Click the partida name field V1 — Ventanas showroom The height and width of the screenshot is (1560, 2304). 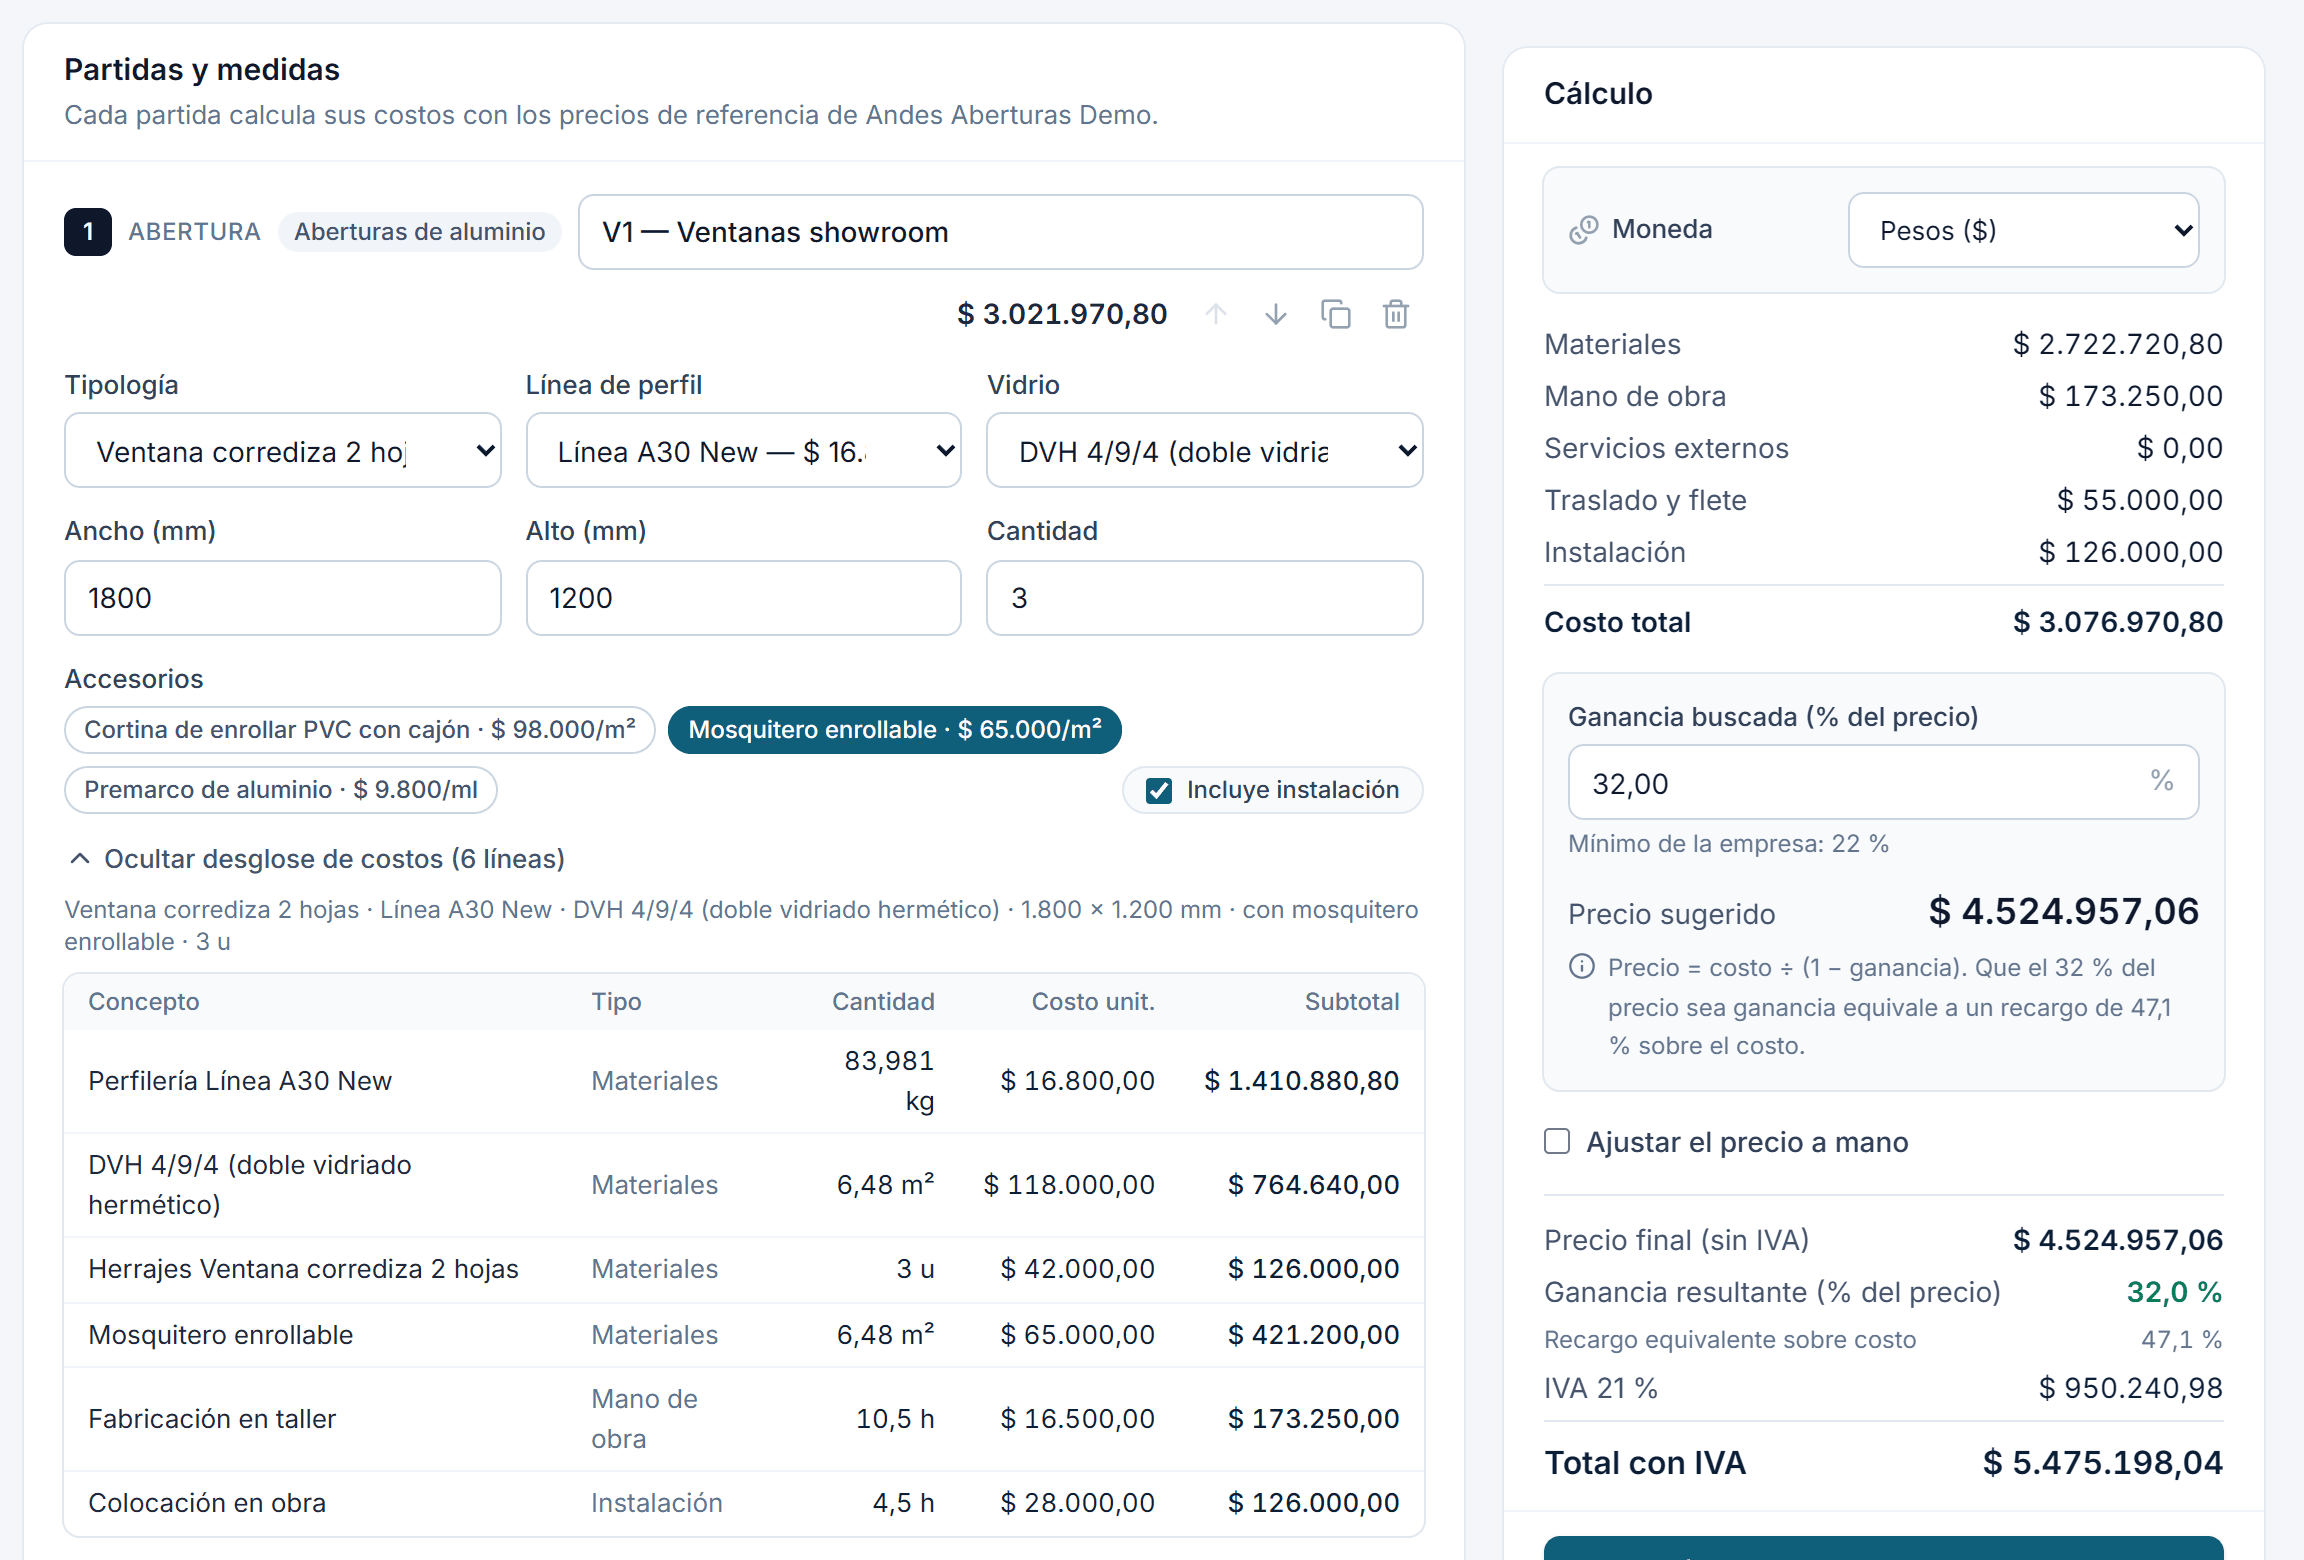coord(1001,232)
